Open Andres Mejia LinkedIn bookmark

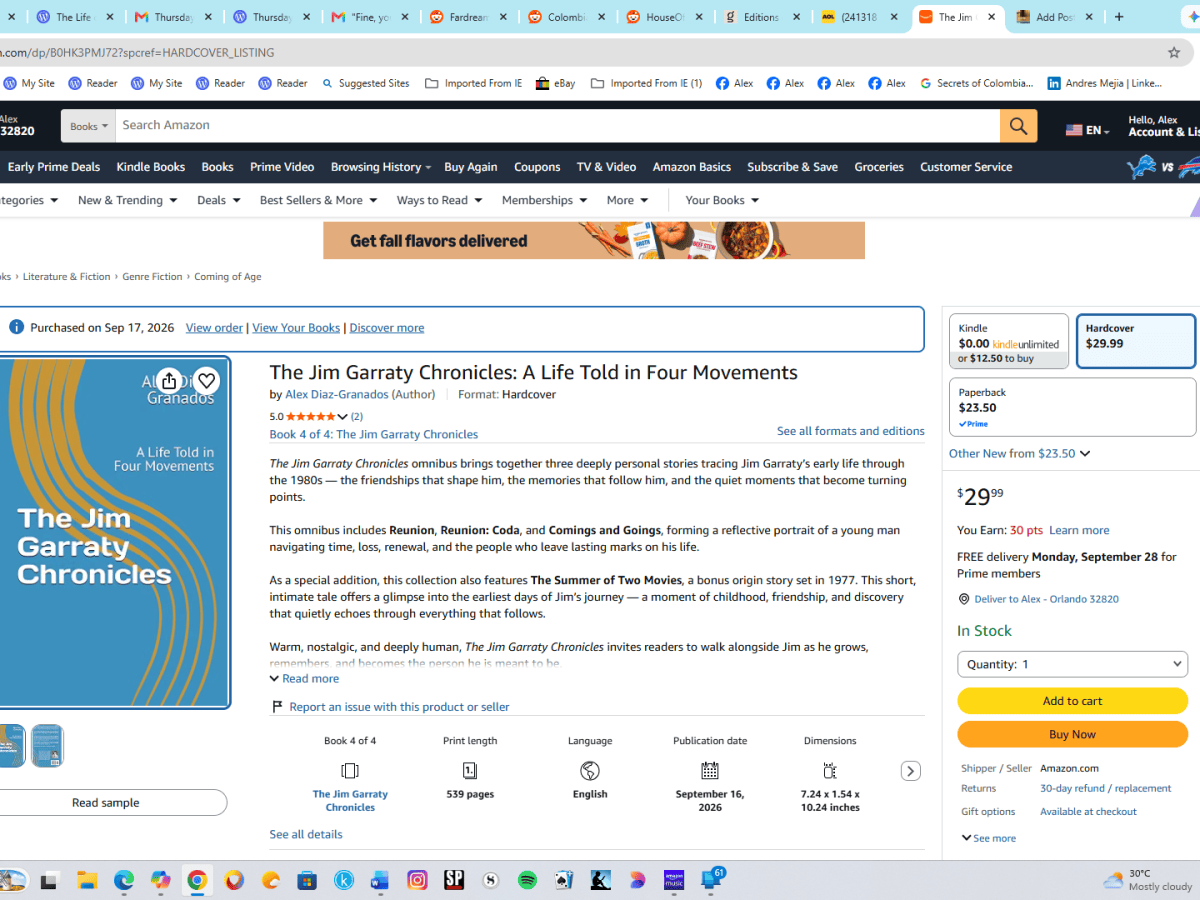click(1105, 83)
